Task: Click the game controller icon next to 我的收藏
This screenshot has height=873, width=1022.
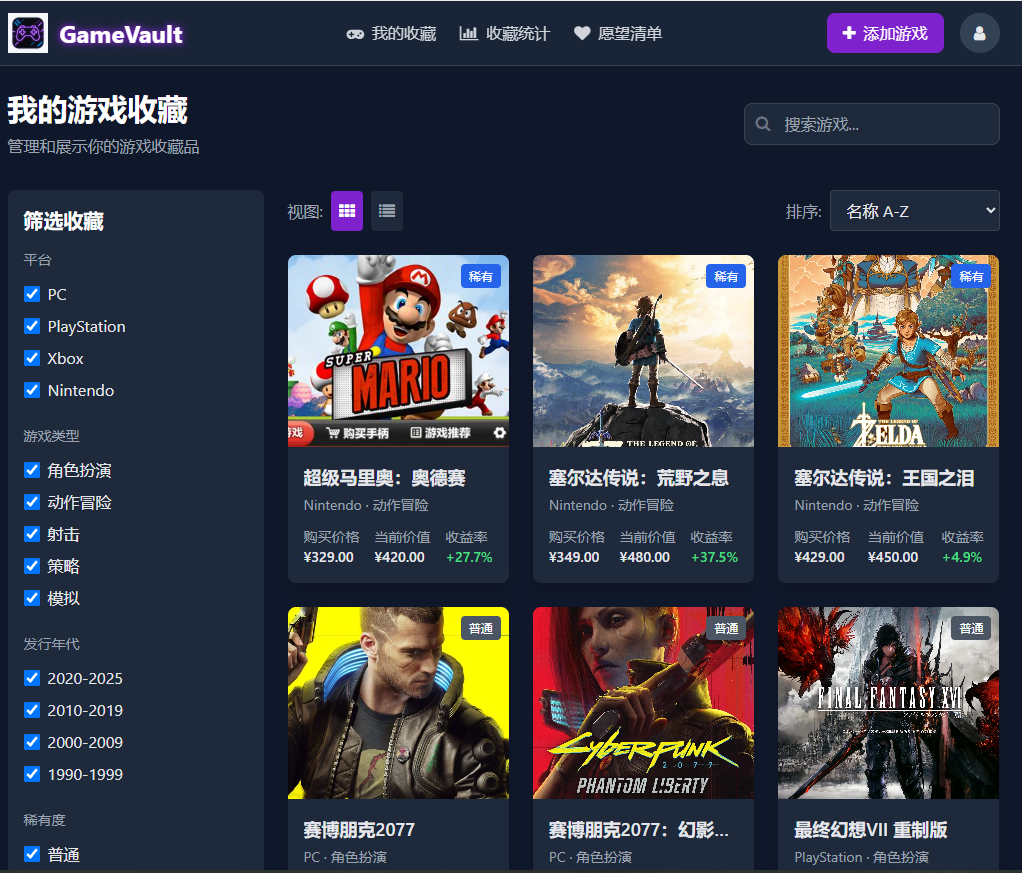Action: click(x=355, y=33)
